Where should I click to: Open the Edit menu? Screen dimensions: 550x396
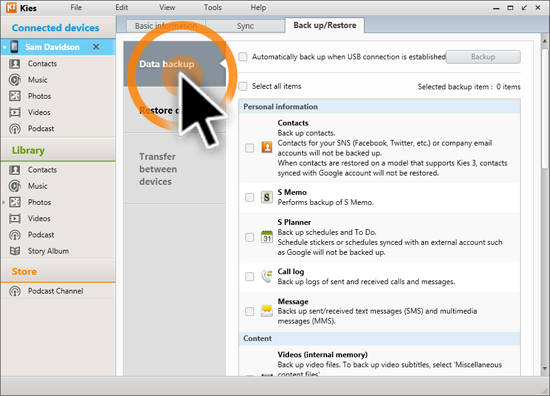point(122,7)
